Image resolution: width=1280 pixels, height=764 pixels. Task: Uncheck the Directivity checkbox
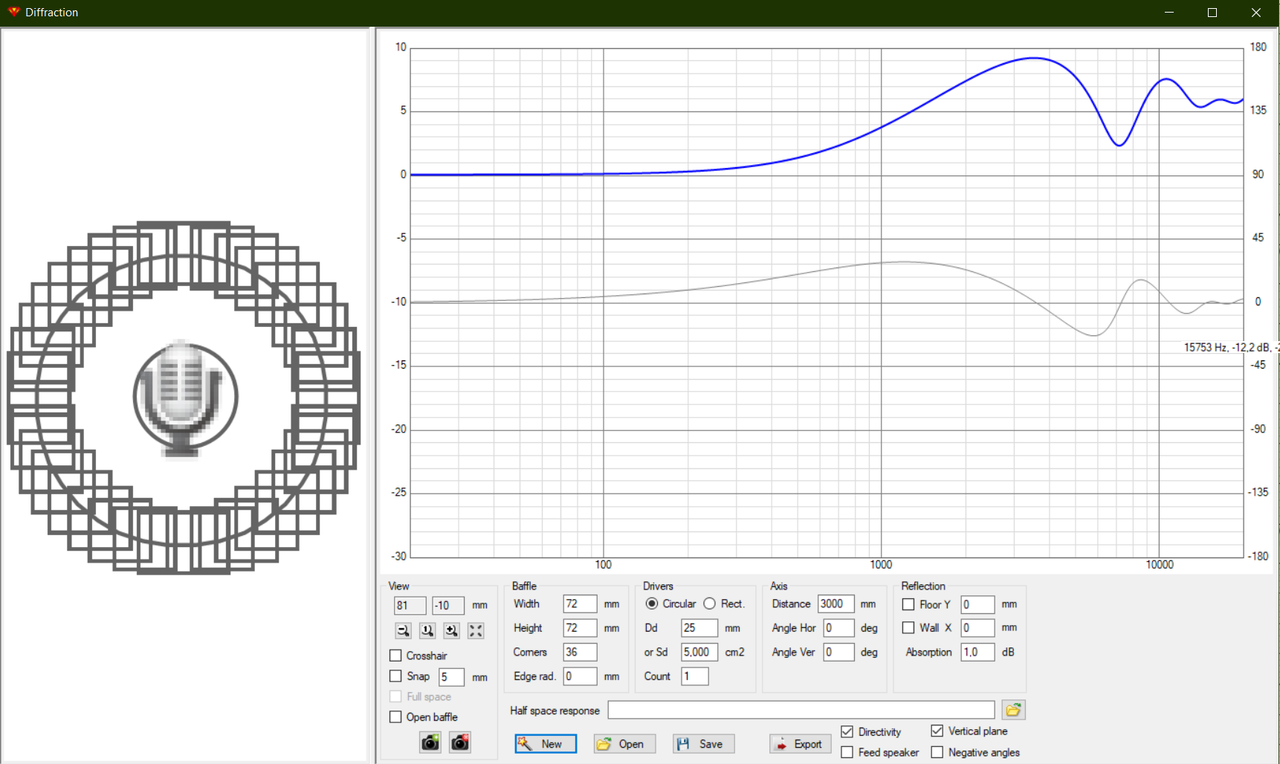click(x=847, y=732)
